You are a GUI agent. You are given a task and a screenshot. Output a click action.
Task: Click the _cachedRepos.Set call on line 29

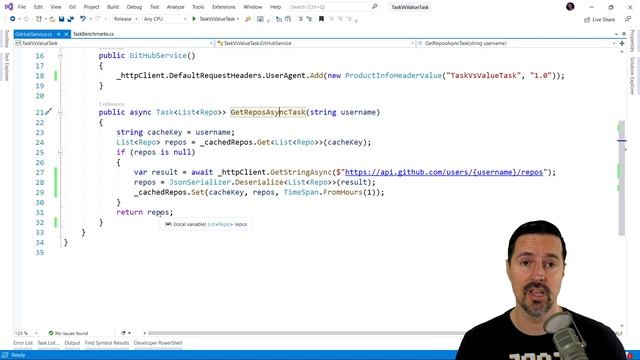pyautogui.click(x=169, y=192)
